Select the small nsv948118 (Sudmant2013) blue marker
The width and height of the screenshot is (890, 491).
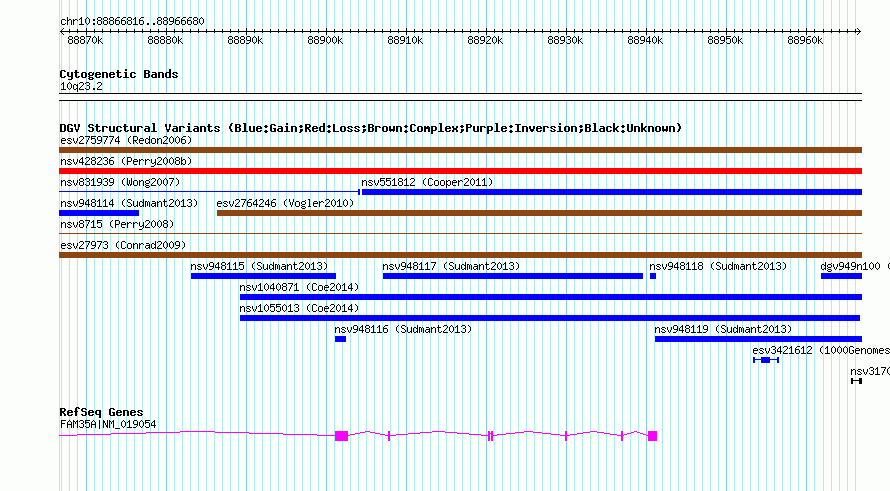(x=653, y=276)
